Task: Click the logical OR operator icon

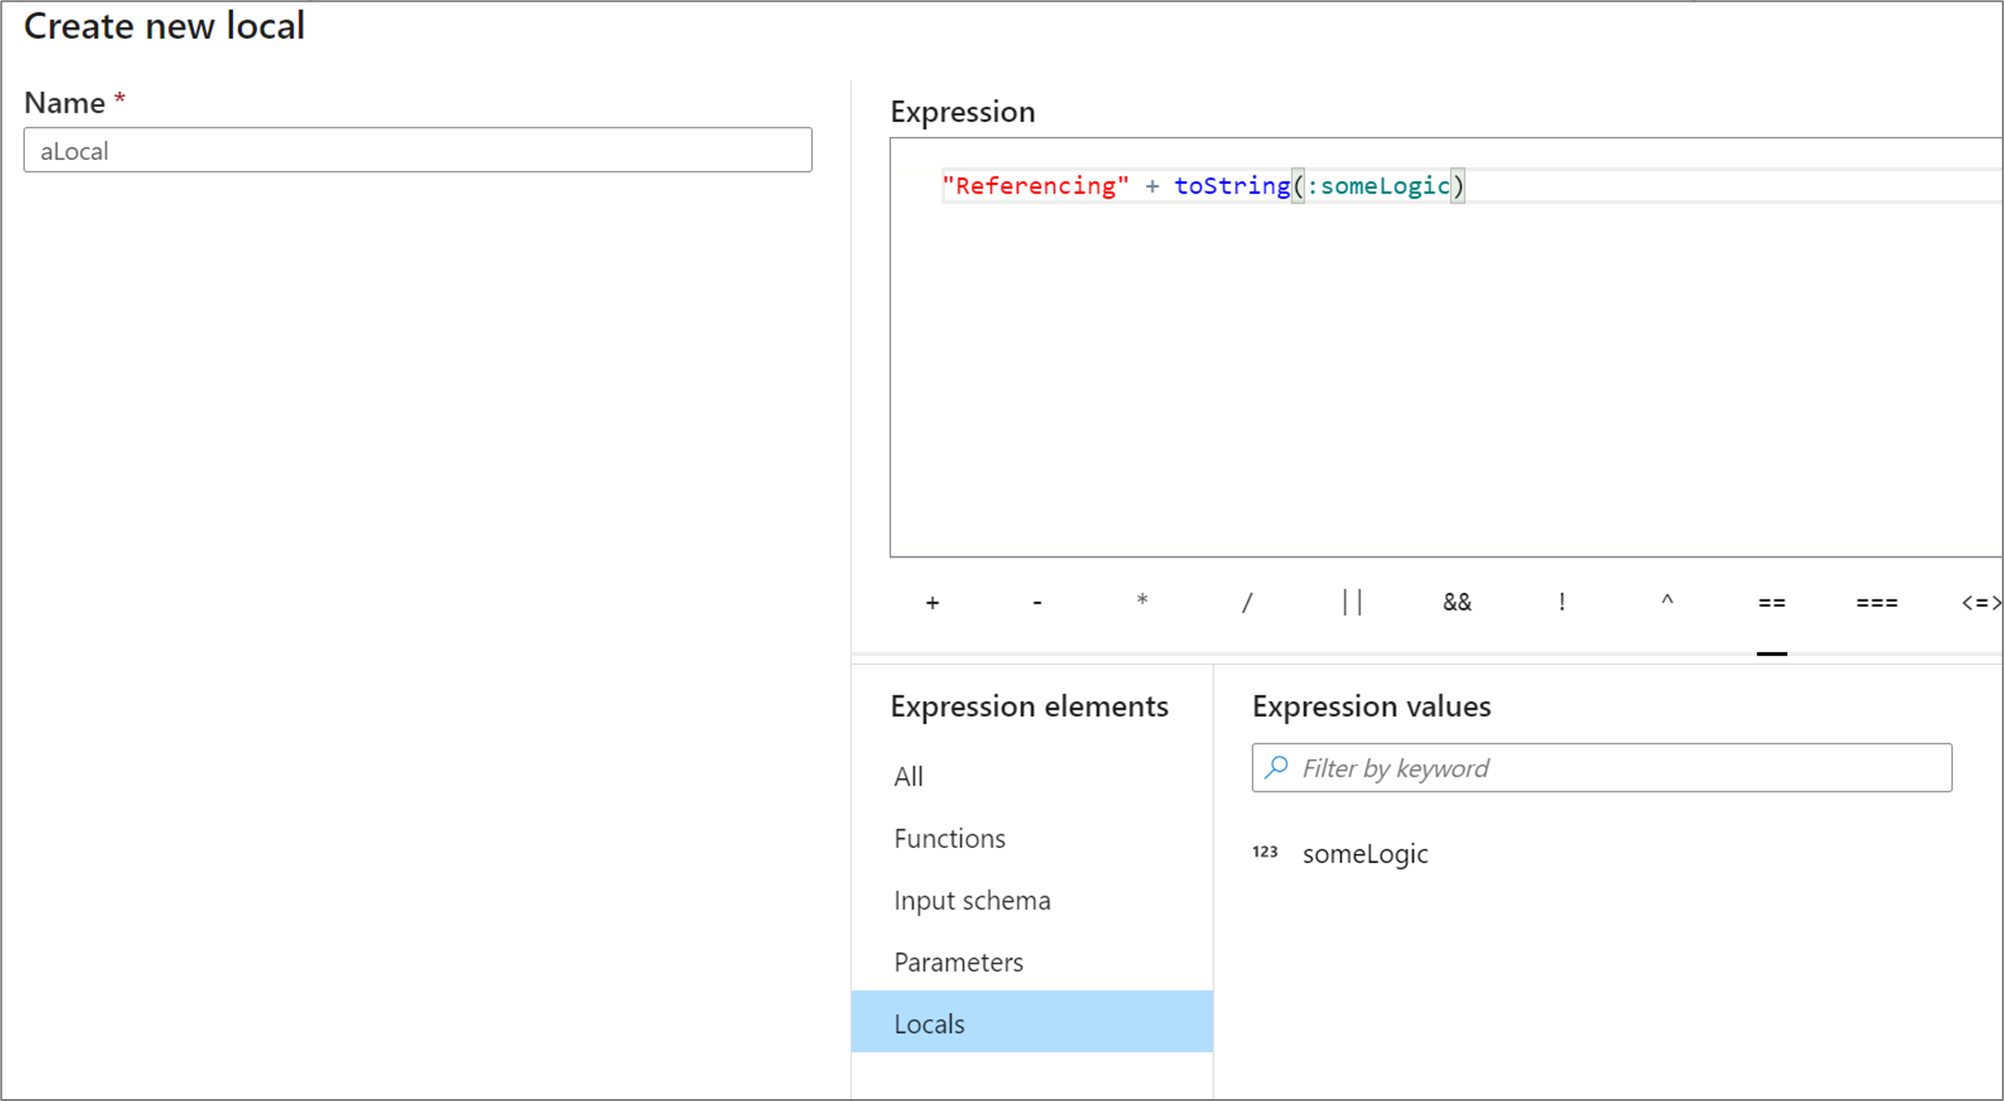Action: [x=1350, y=602]
